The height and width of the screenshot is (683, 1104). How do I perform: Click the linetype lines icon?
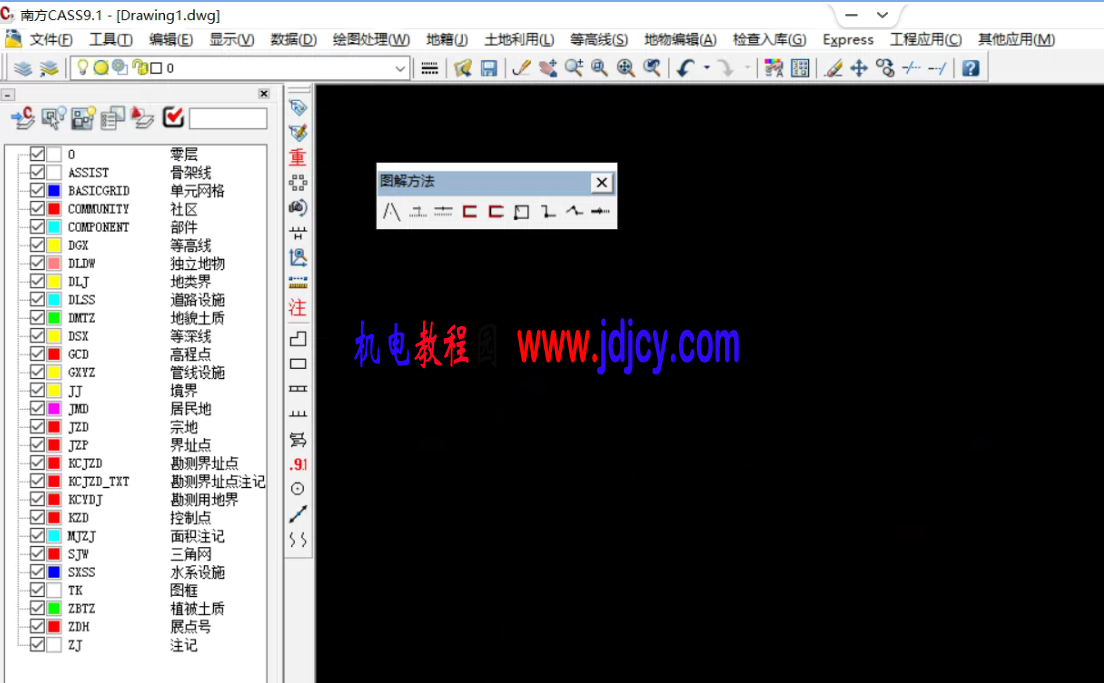tap(429, 68)
